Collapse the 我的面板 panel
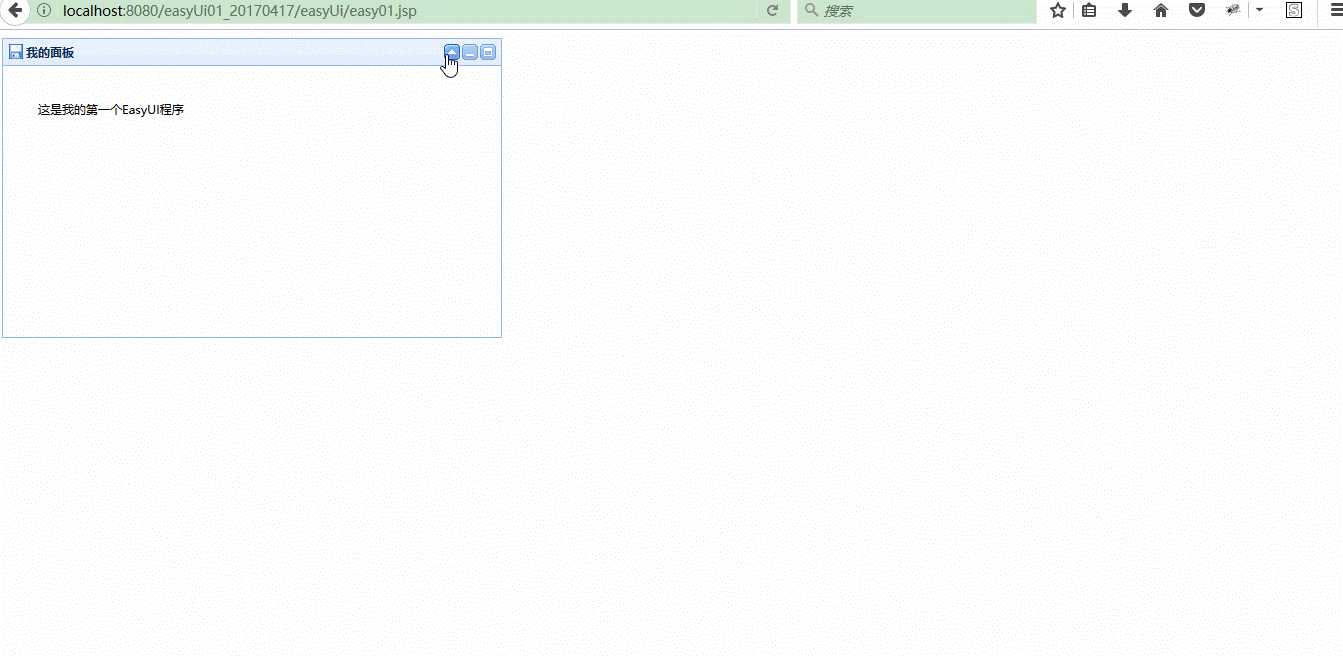The width and height of the screenshot is (1343, 656). 452,52
